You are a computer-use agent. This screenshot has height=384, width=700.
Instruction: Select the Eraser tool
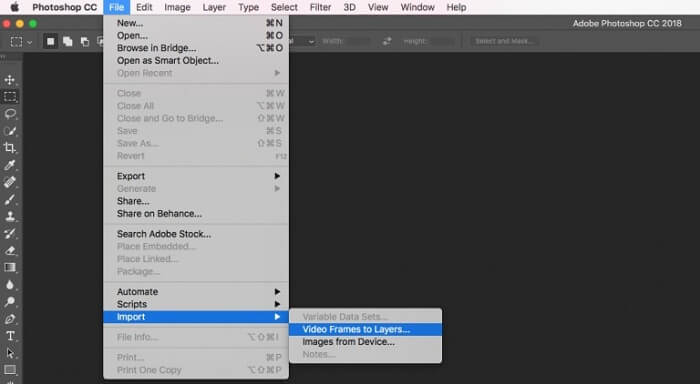(x=10, y=250)
